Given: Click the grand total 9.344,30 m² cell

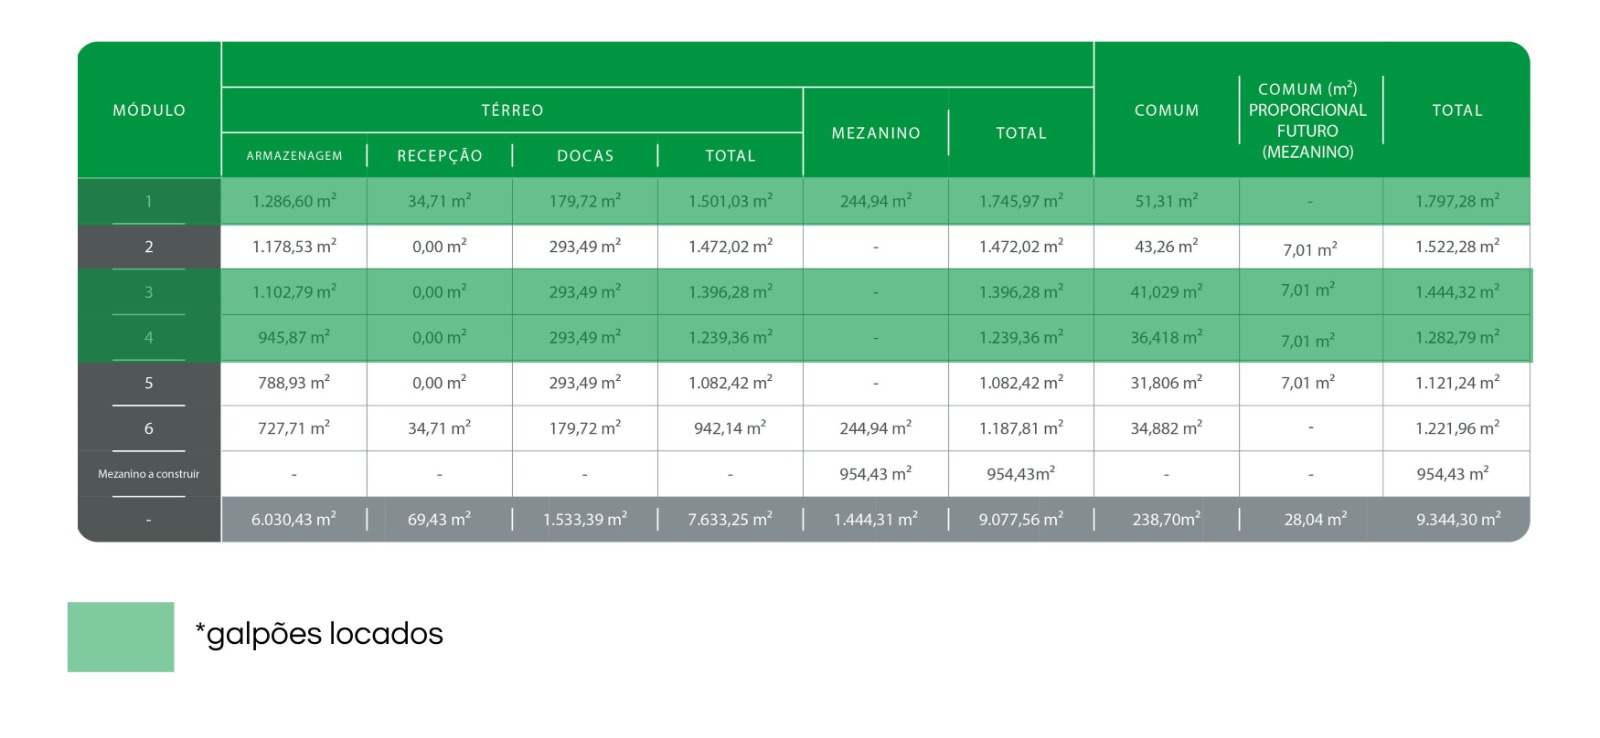Looking at the screenshot, I should [x=1457, y=520].
